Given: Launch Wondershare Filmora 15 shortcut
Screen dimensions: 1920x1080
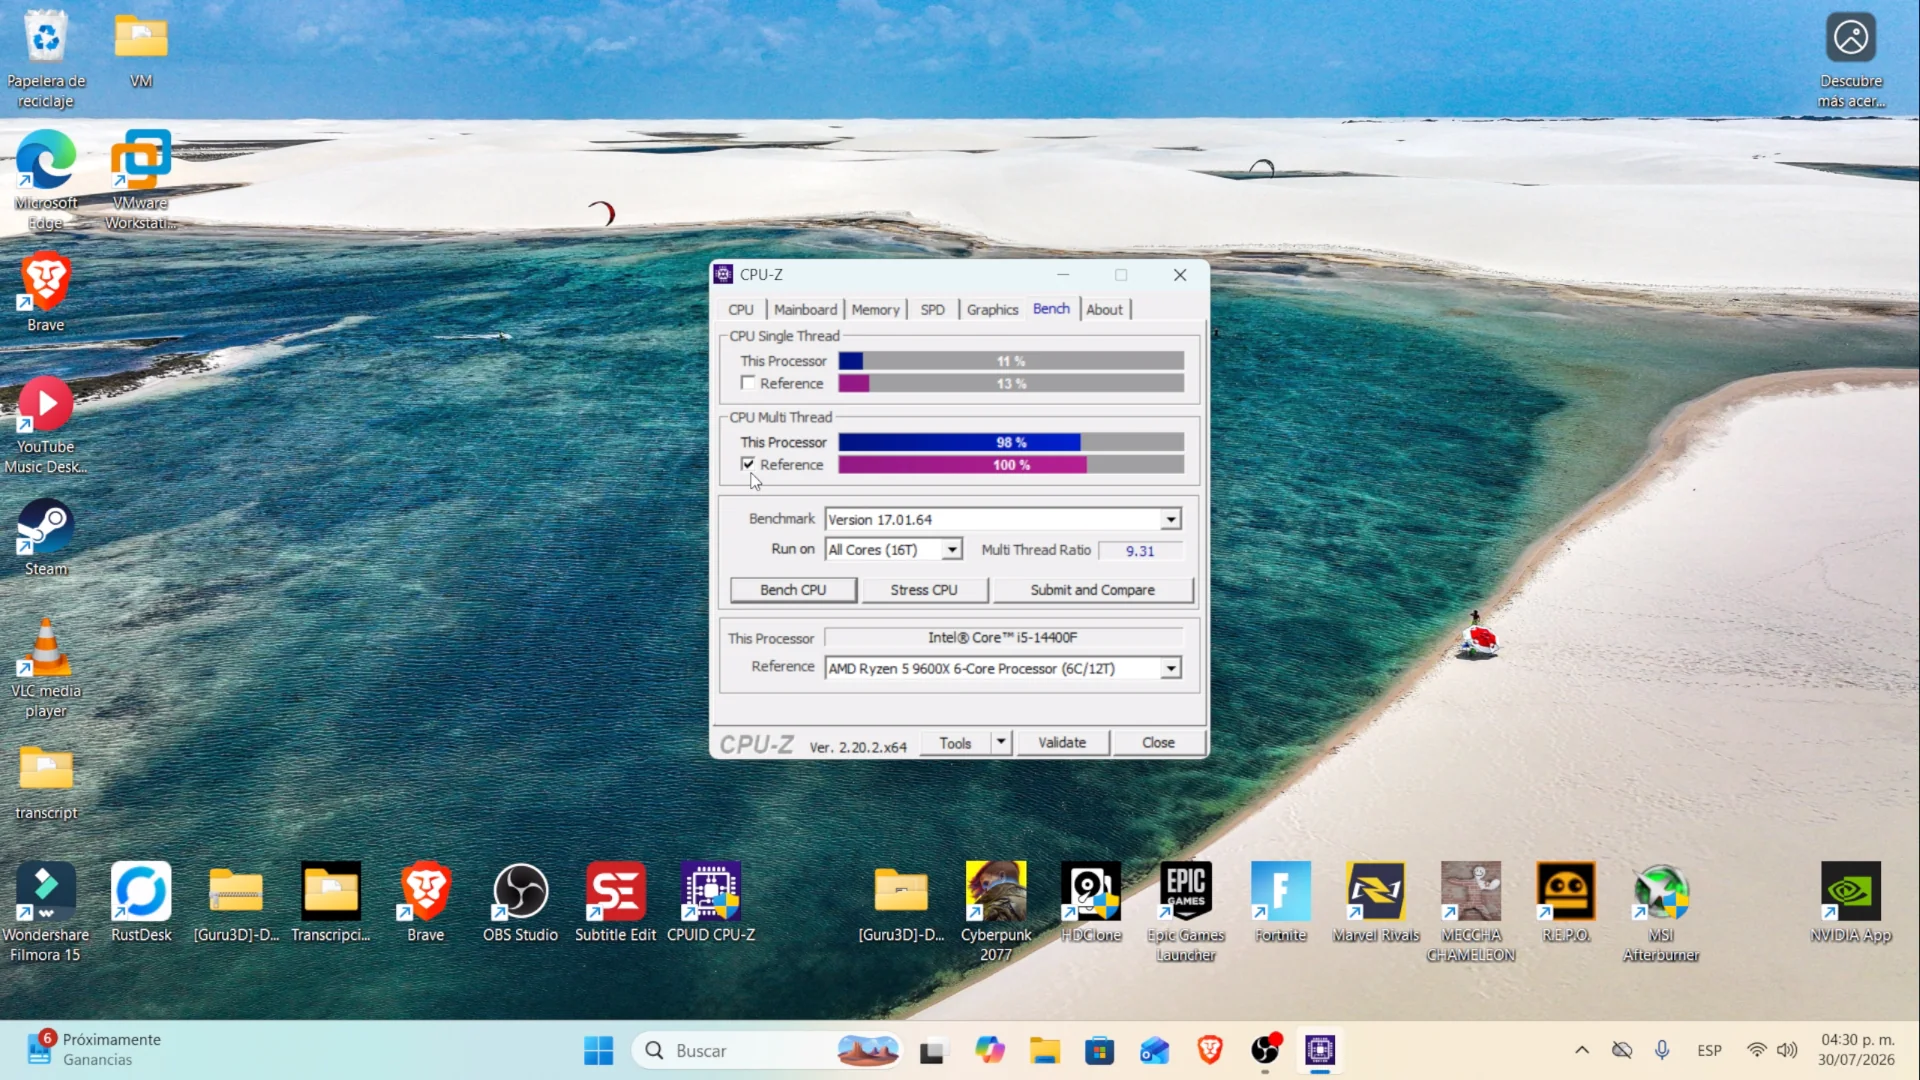Looking at the screenshot, I should coord(46,912).
